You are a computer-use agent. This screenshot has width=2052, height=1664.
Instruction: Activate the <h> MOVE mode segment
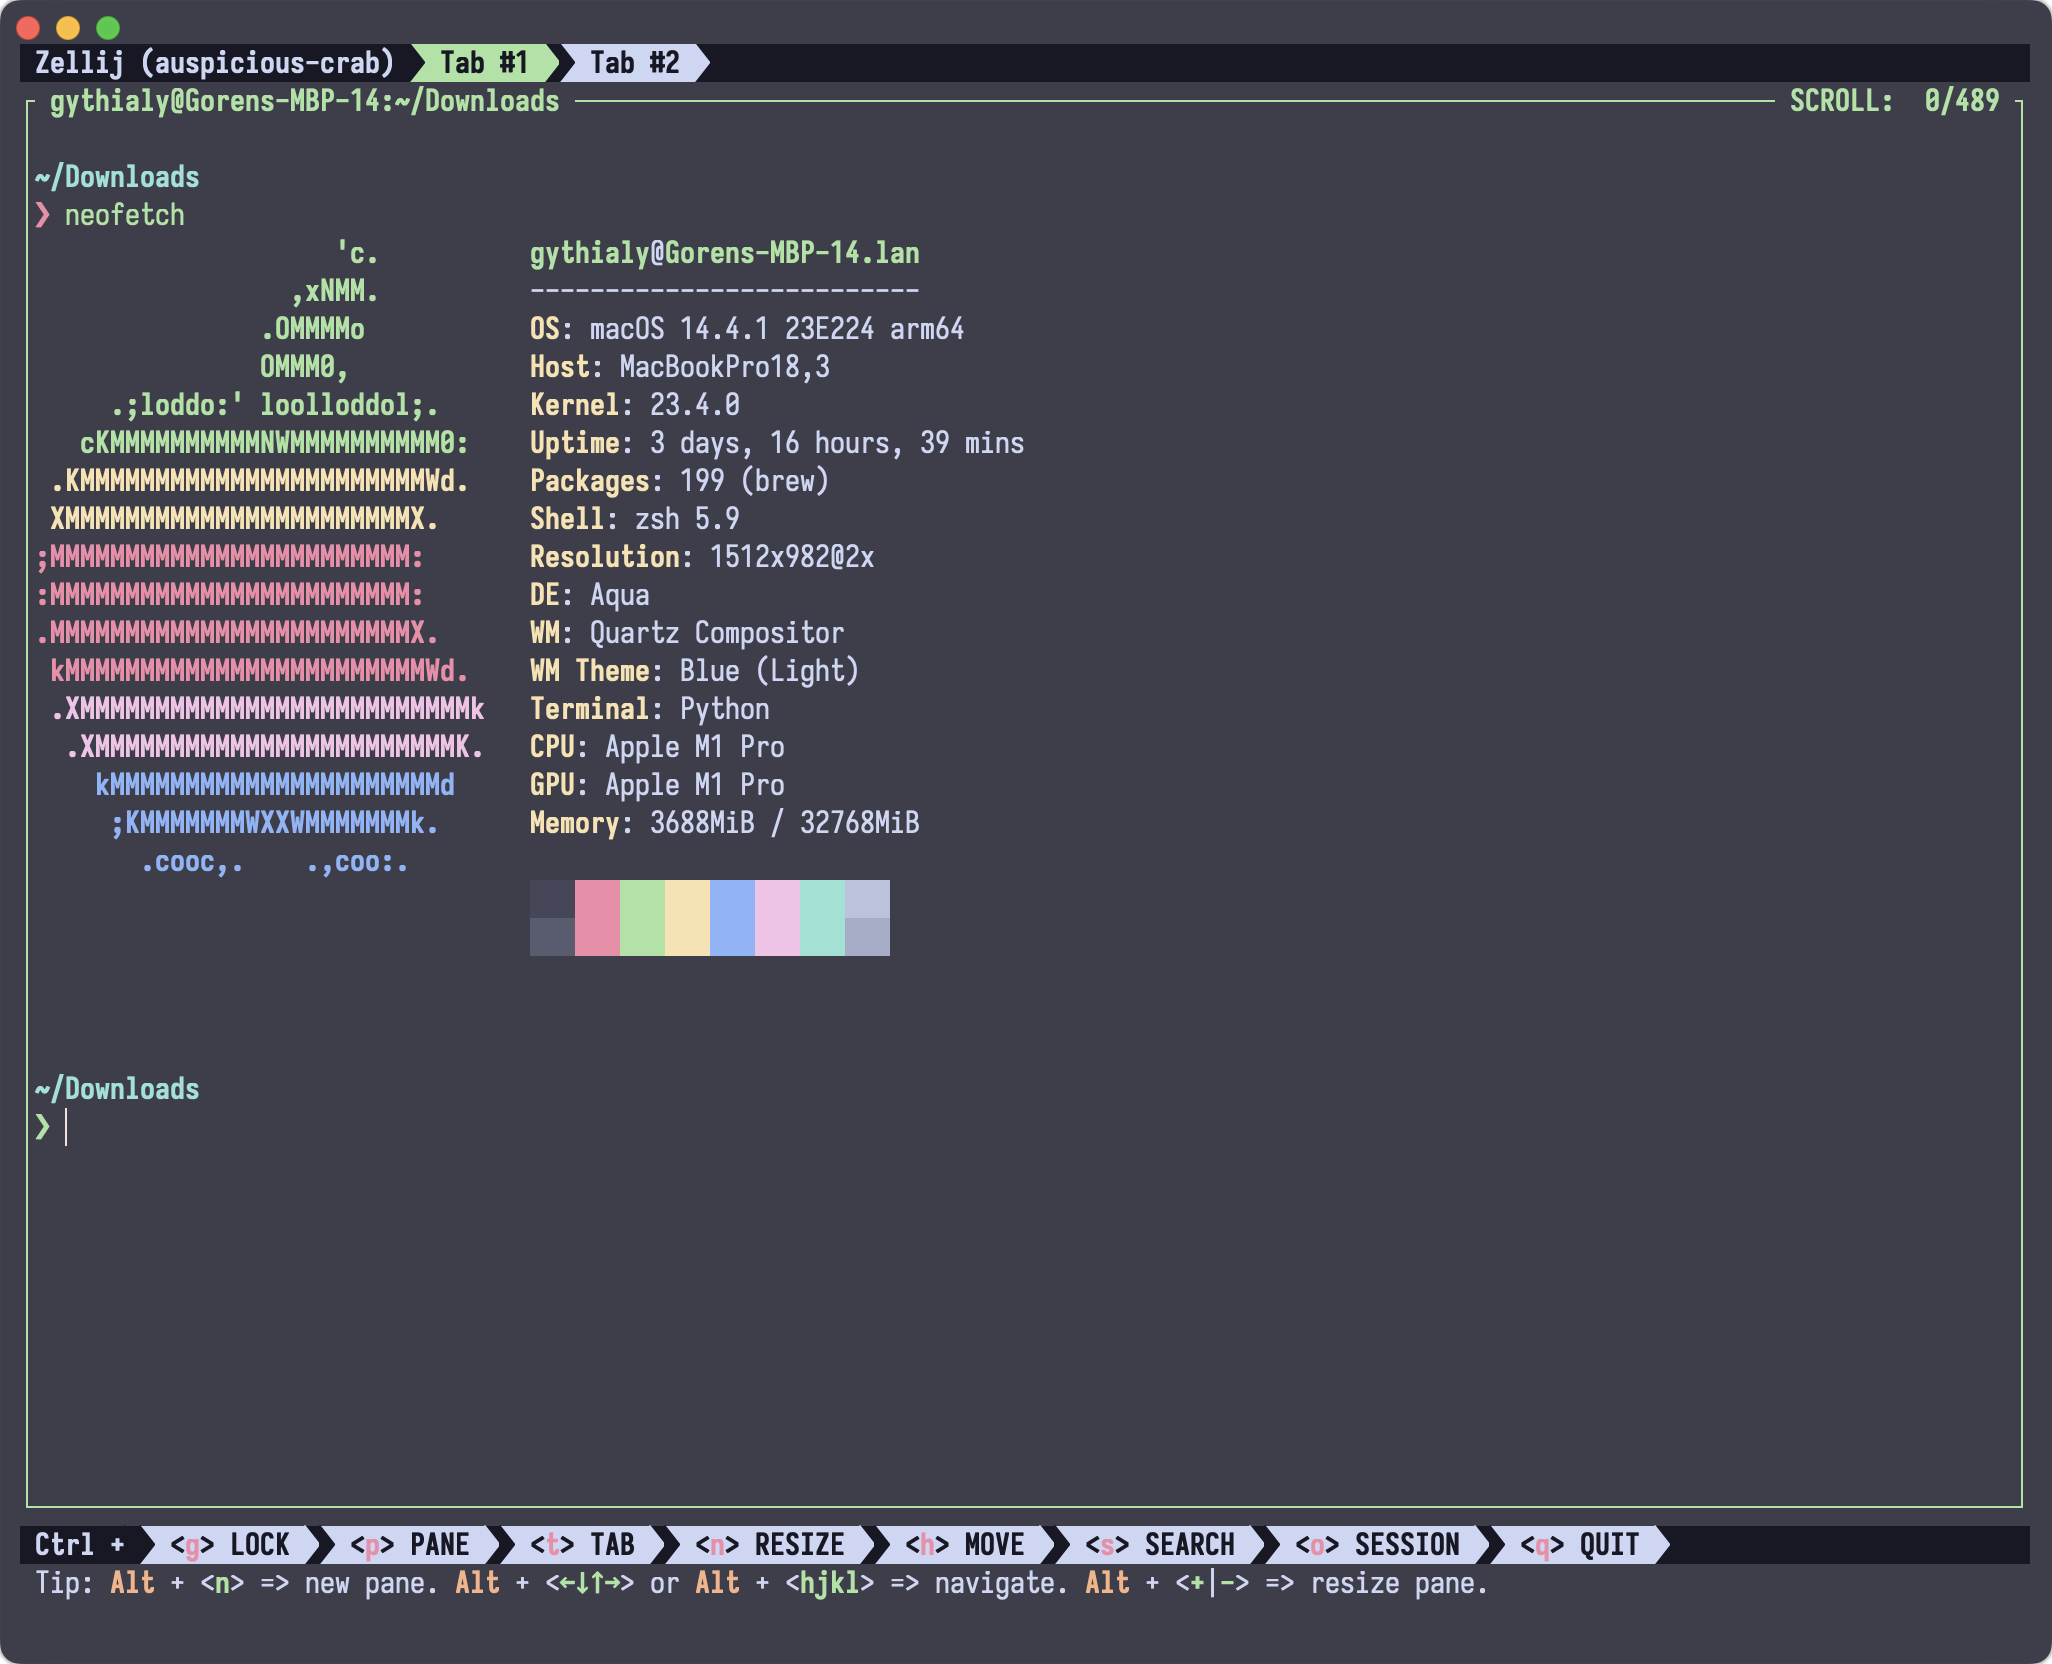click(x=965, y=1544)
